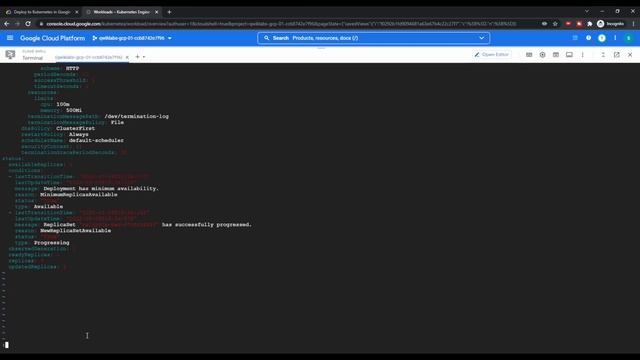
Task: Close the Cloud Shell panel
Action: 630,54
